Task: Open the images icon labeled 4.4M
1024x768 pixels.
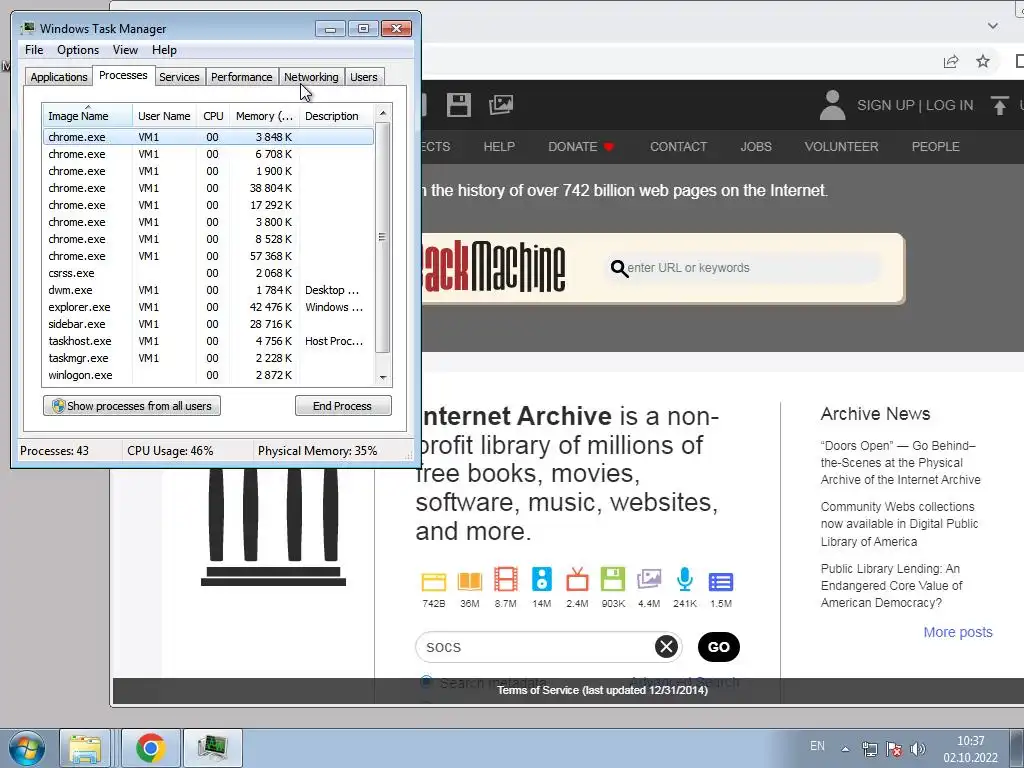Action: (649, 579)
